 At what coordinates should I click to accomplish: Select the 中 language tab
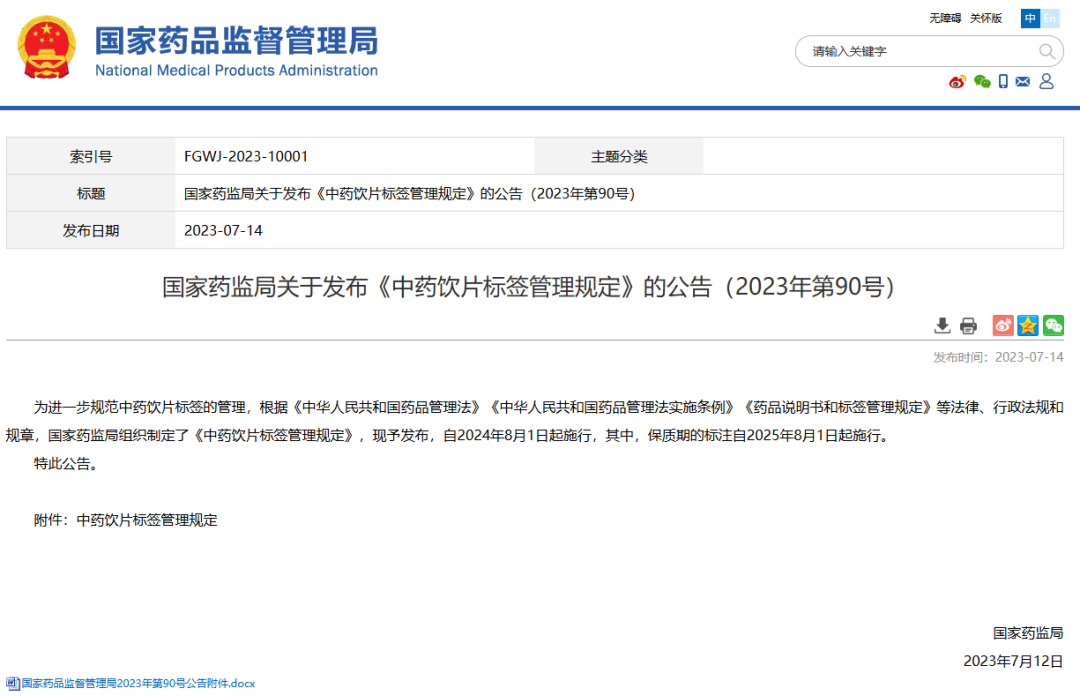[x=1031, y=18]
